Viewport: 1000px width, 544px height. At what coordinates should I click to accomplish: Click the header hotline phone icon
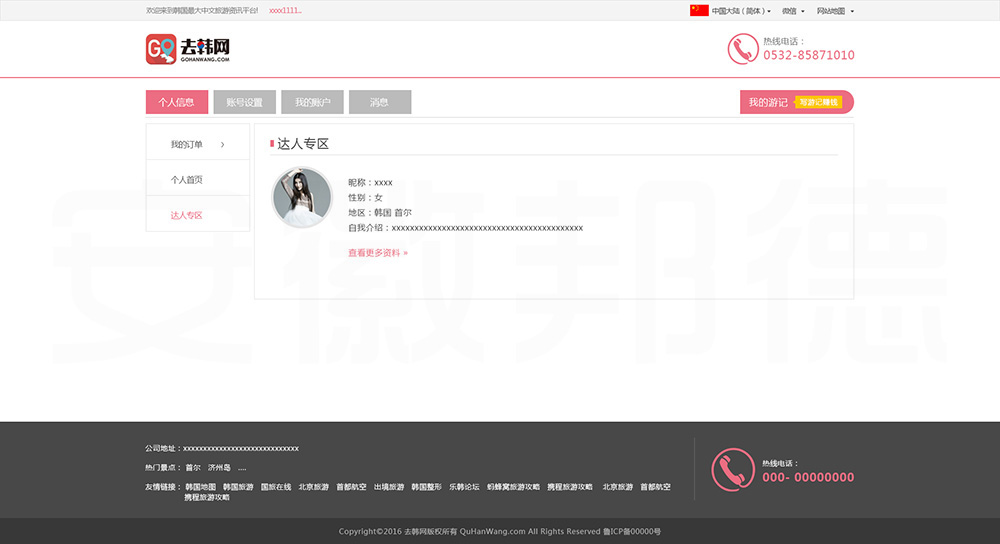pyautogui.click(x=742, y=49)
